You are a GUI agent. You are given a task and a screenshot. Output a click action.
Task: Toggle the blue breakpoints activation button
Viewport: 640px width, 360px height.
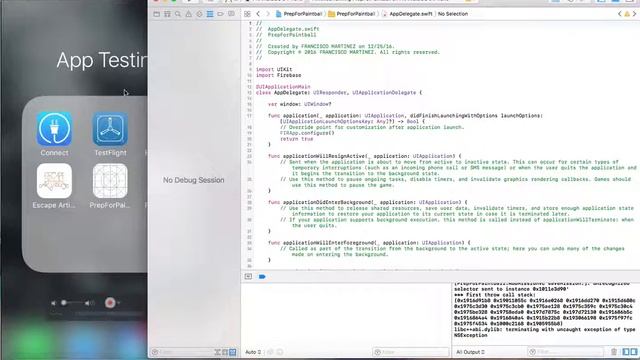point(262,276)
